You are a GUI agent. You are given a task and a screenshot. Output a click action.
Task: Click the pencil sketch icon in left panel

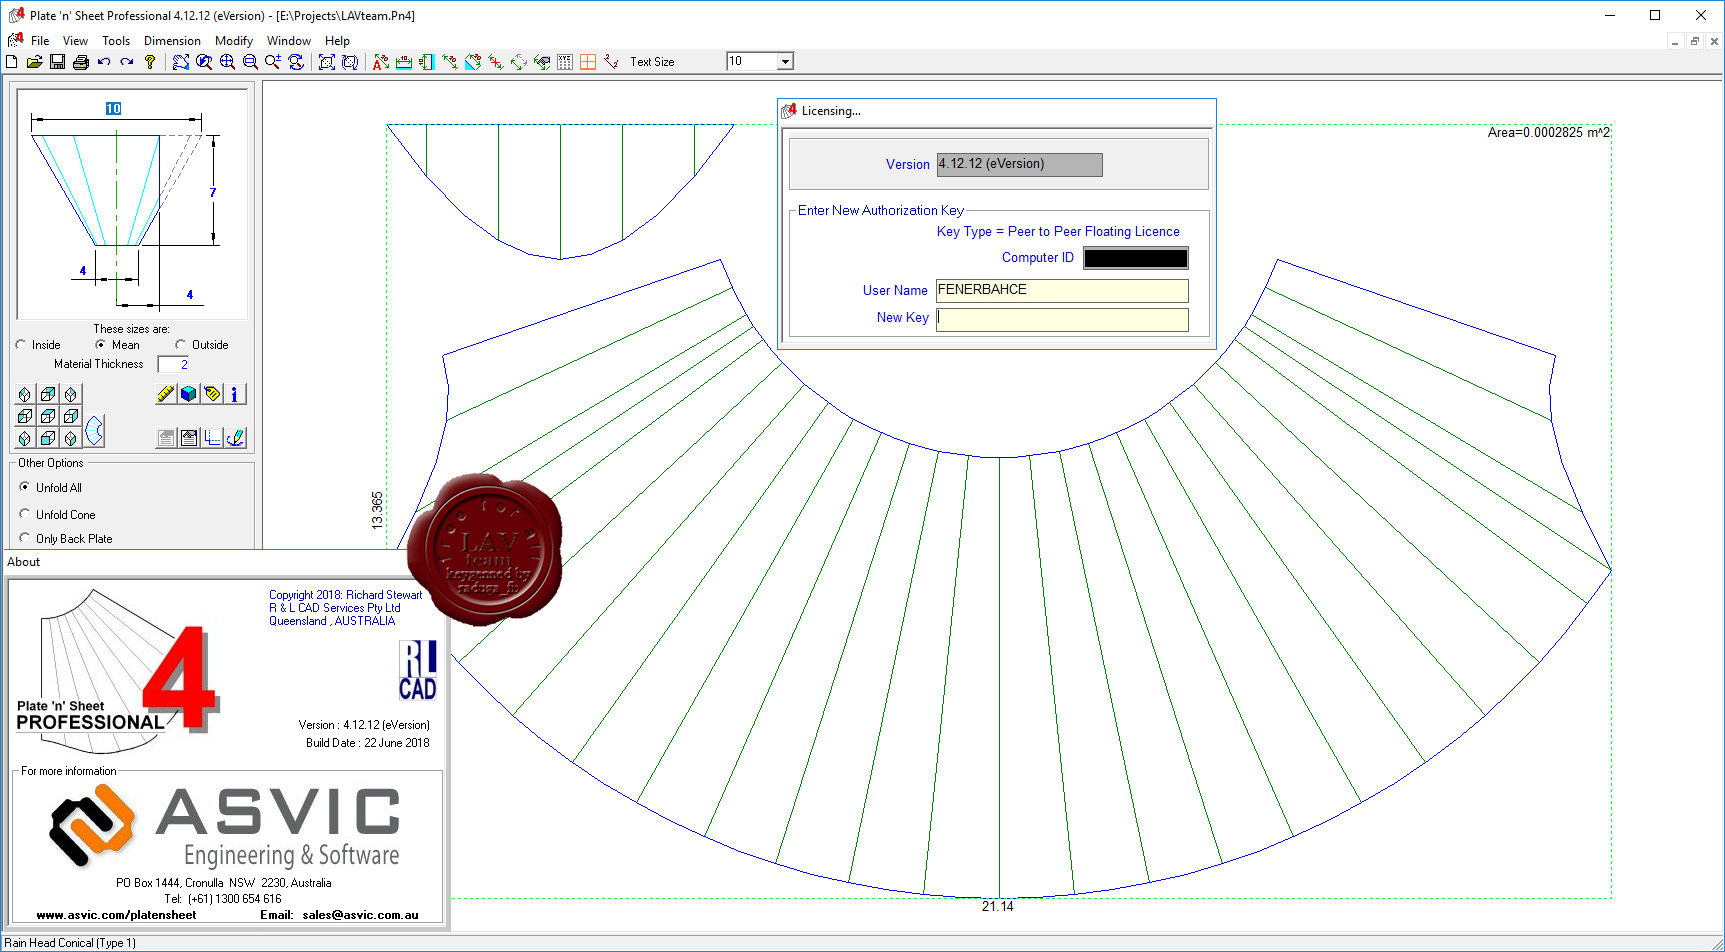(236, 438)
